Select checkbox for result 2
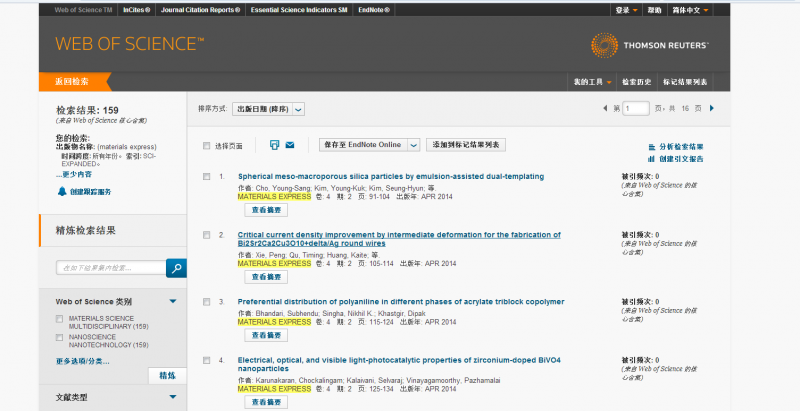This screenshot has height=411, width=800. pos(207,235)
